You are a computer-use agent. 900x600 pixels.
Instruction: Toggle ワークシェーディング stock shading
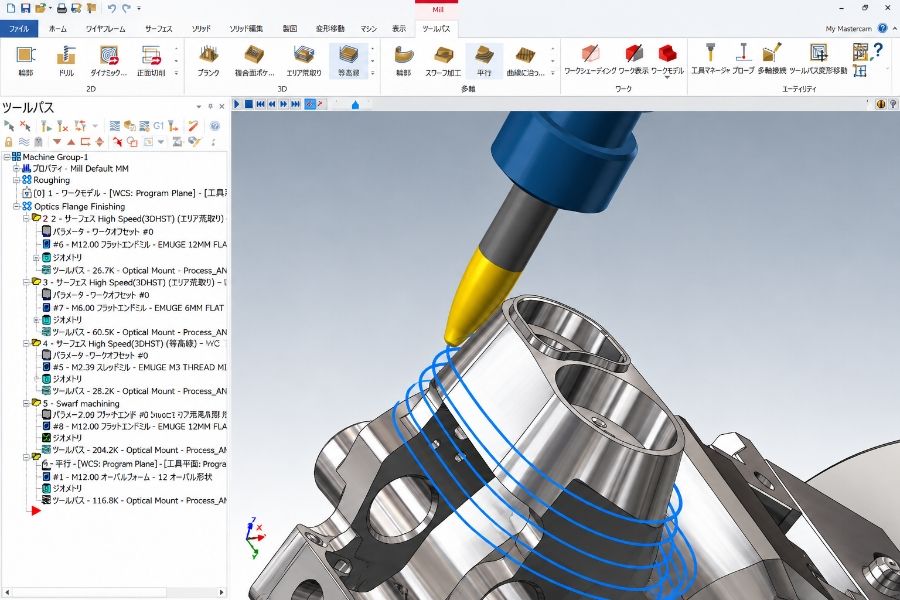(590, 59)
